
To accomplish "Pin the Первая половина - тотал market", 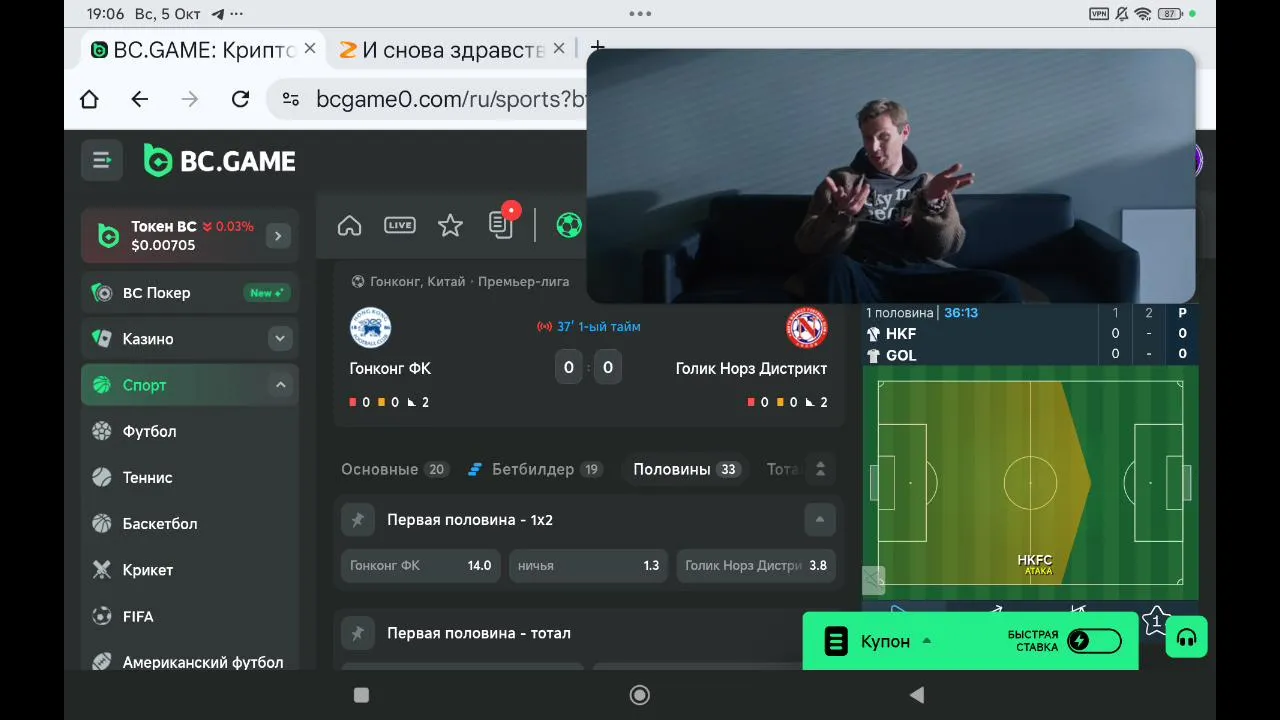I will 357,633.
